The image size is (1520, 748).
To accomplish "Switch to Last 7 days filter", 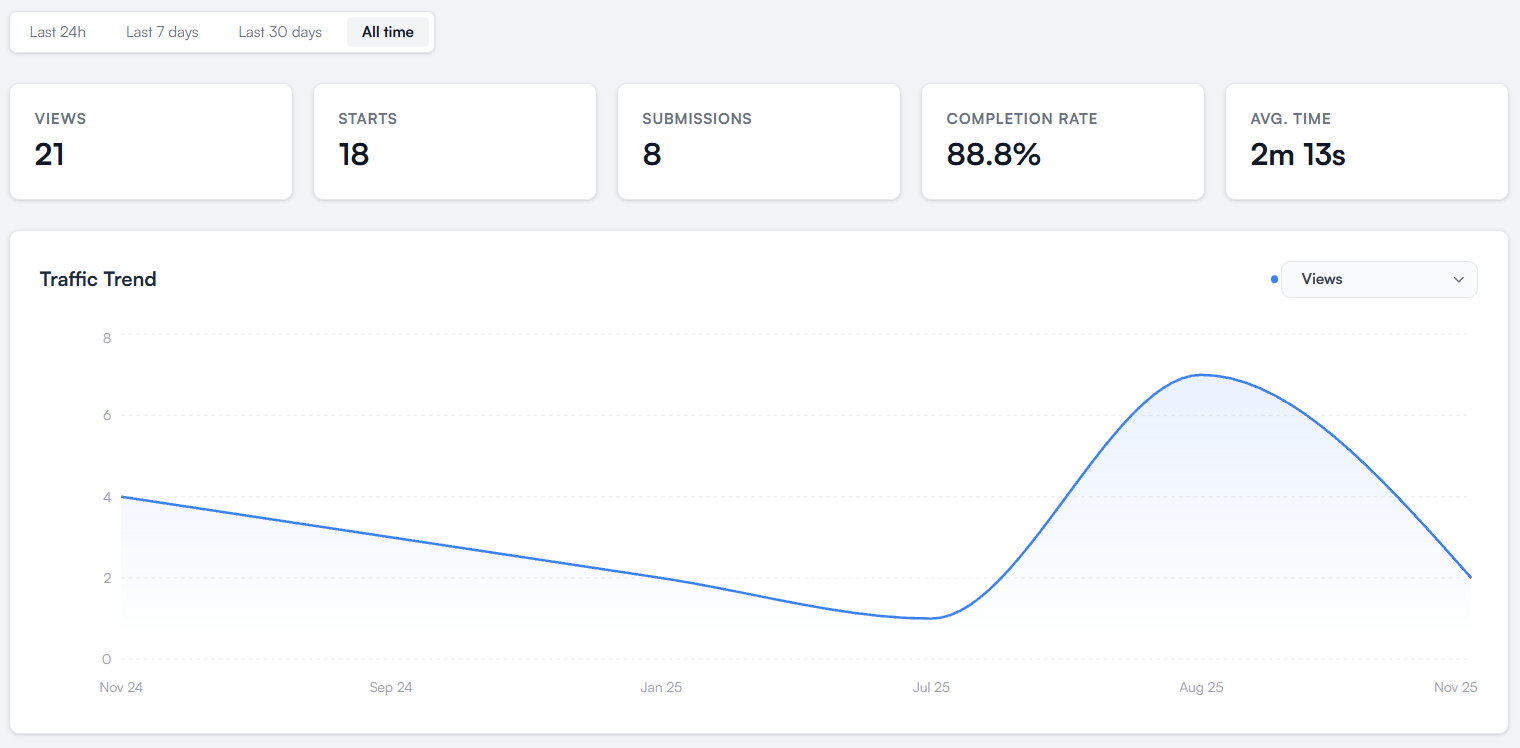I will pos(162,32).
